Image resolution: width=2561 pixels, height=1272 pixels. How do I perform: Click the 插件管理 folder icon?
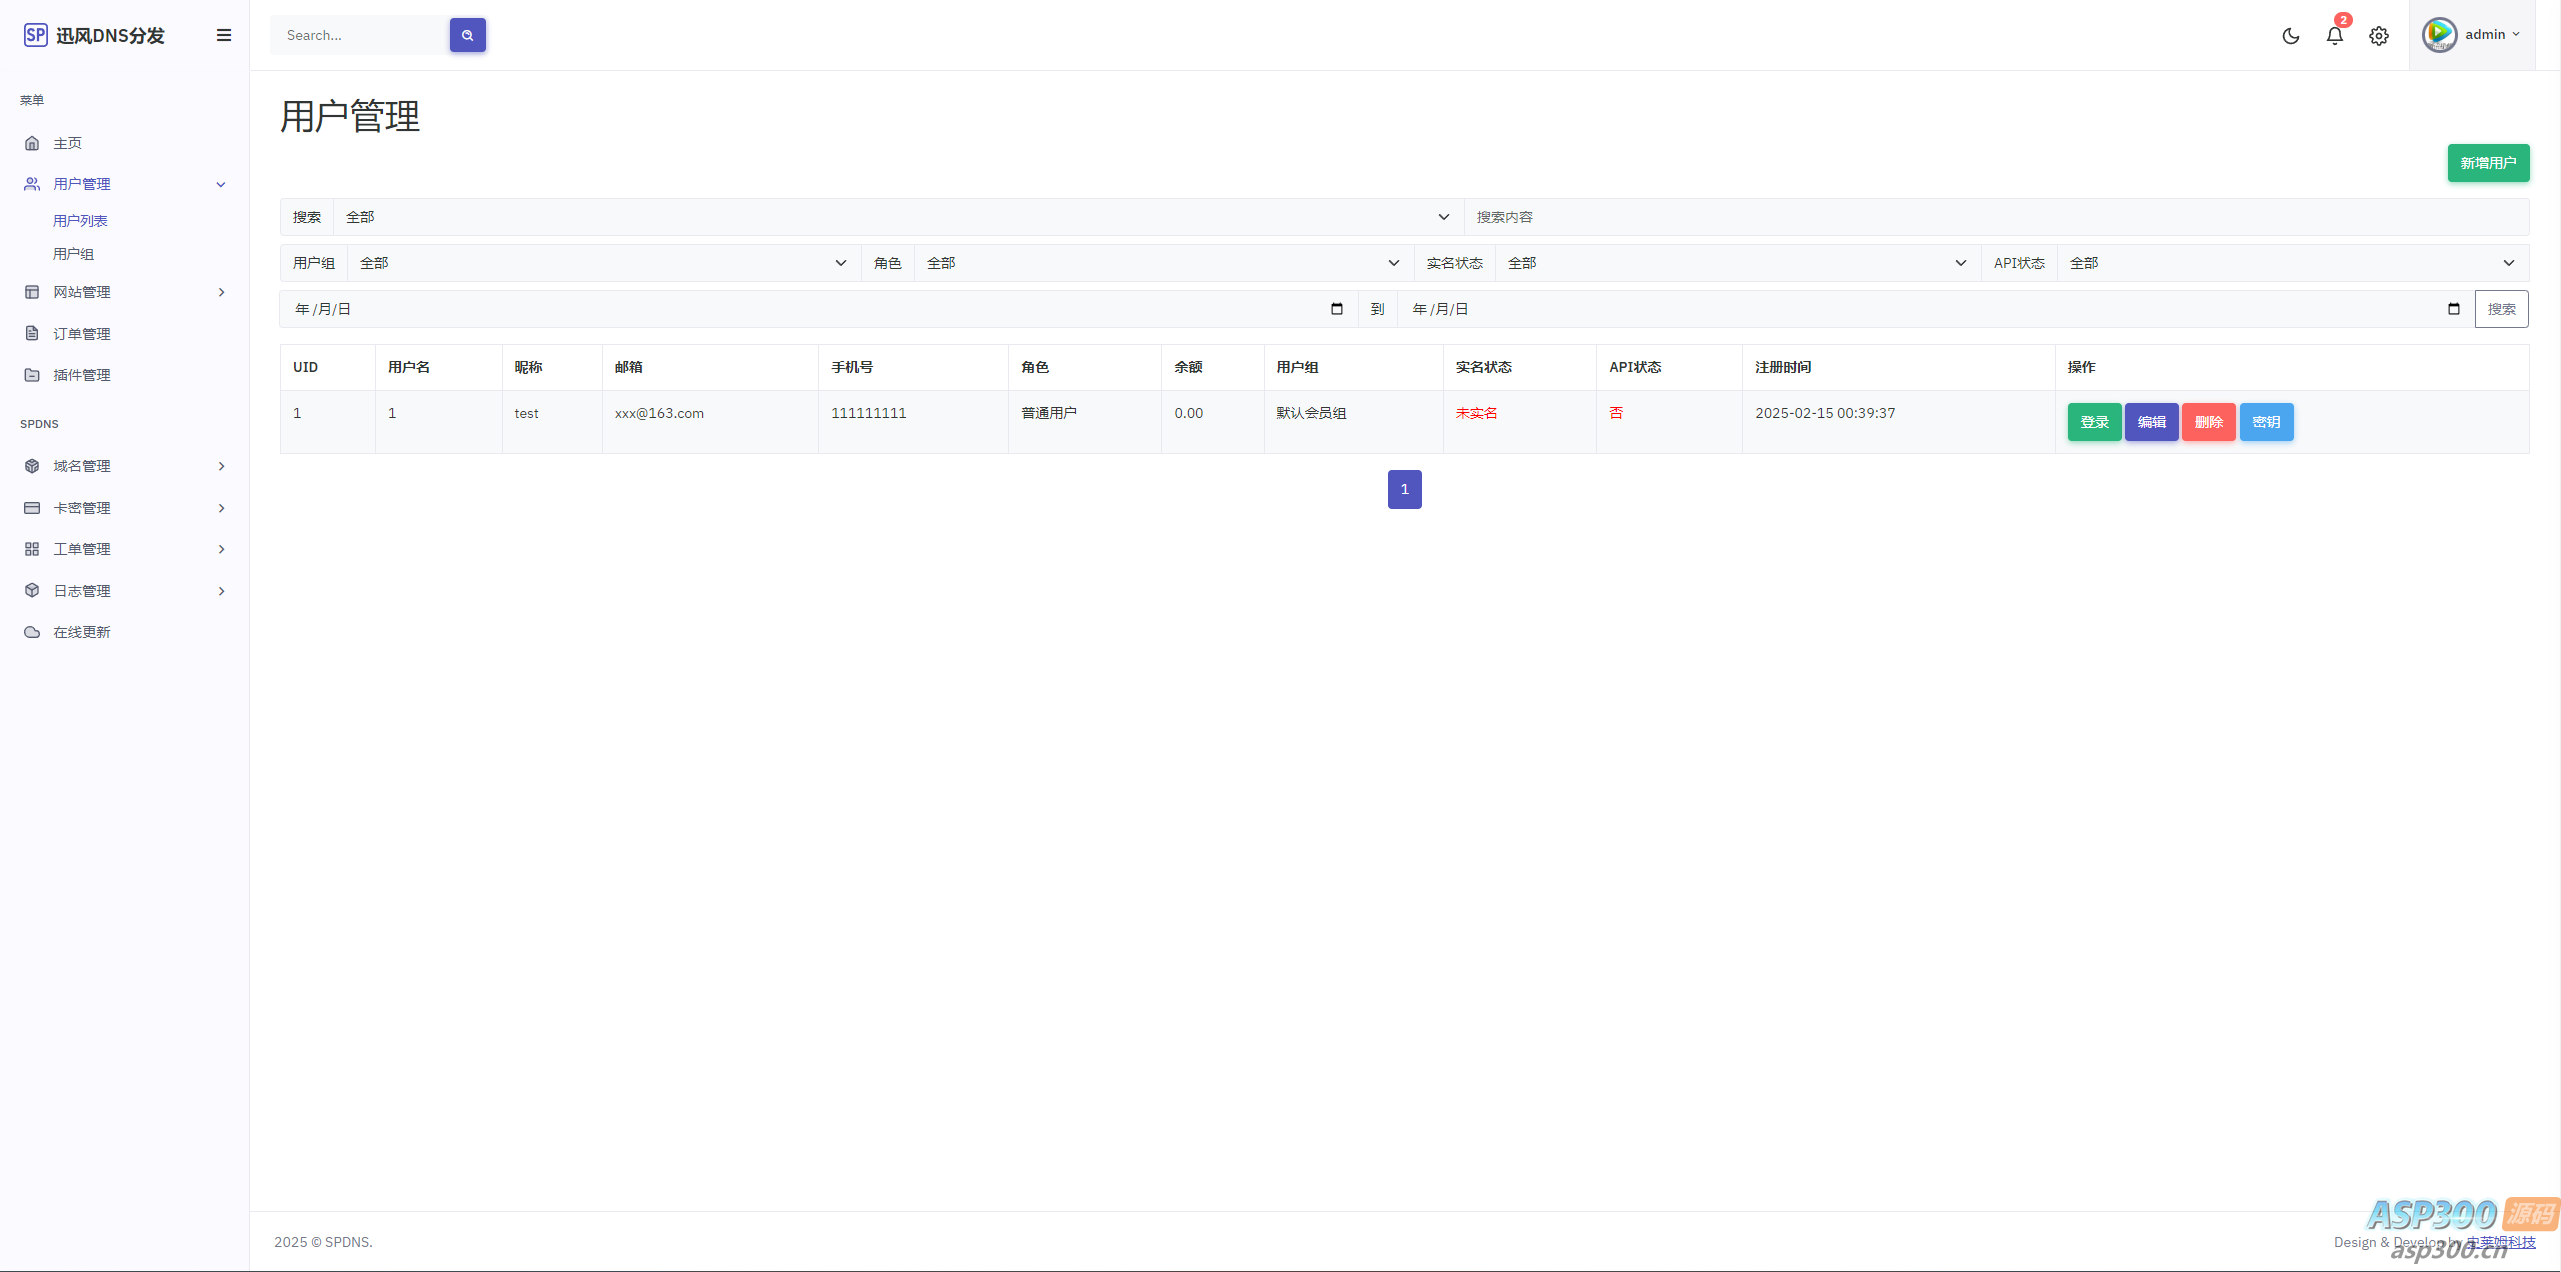pos(32,375)
